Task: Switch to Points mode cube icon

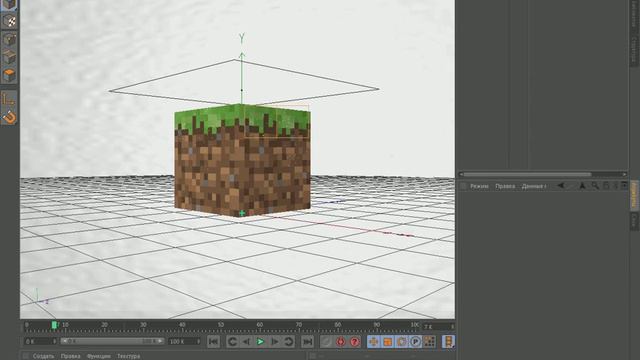Action: click(x=9, y=40)
